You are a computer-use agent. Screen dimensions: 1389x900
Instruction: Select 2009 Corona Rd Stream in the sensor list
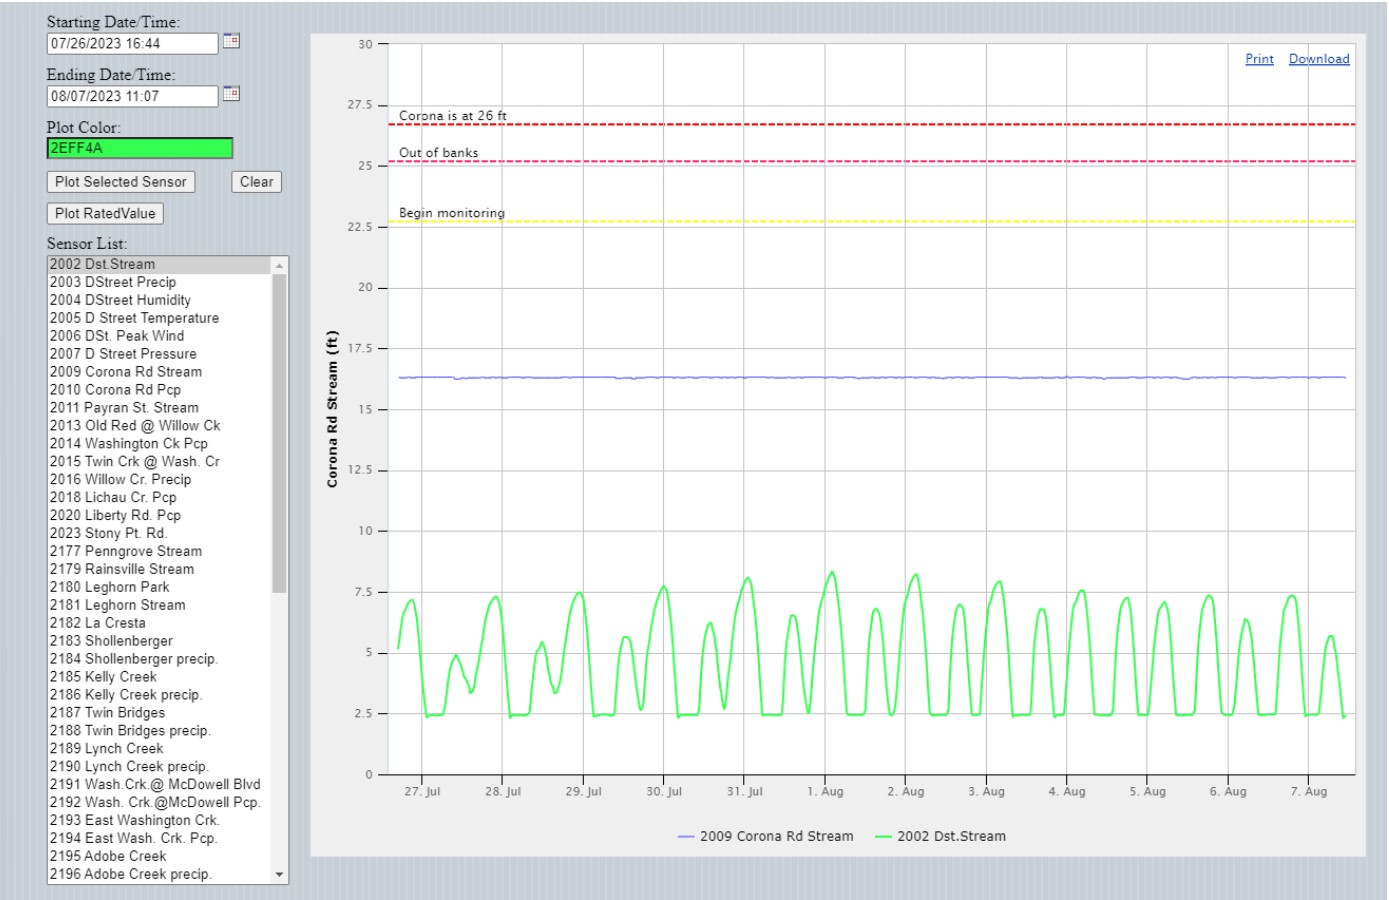coord(126,372)
